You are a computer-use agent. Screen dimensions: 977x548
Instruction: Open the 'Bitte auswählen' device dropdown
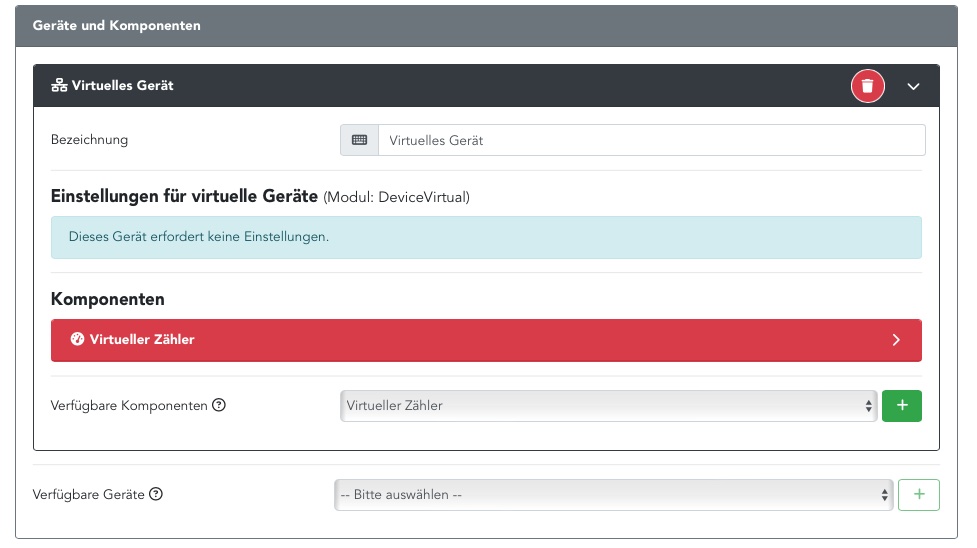pos(612,494)
